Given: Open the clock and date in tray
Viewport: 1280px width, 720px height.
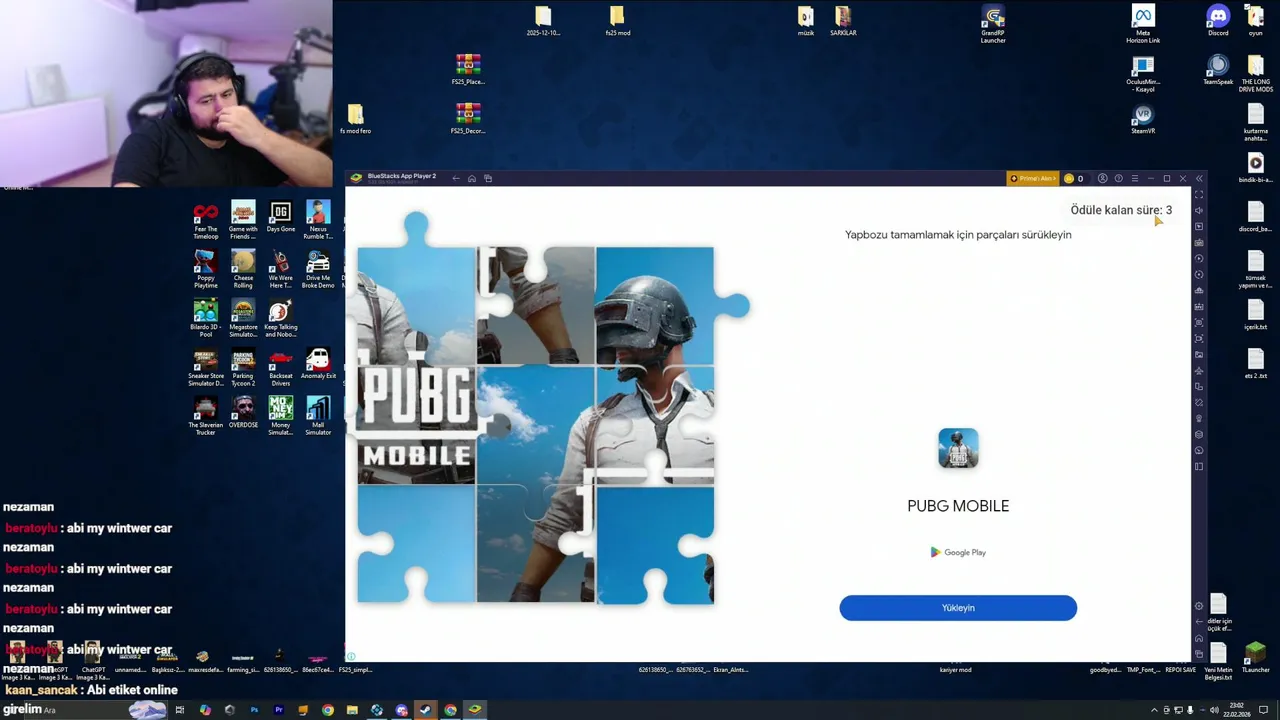Looking at the screenshot, I should [x=1237, y=710].
